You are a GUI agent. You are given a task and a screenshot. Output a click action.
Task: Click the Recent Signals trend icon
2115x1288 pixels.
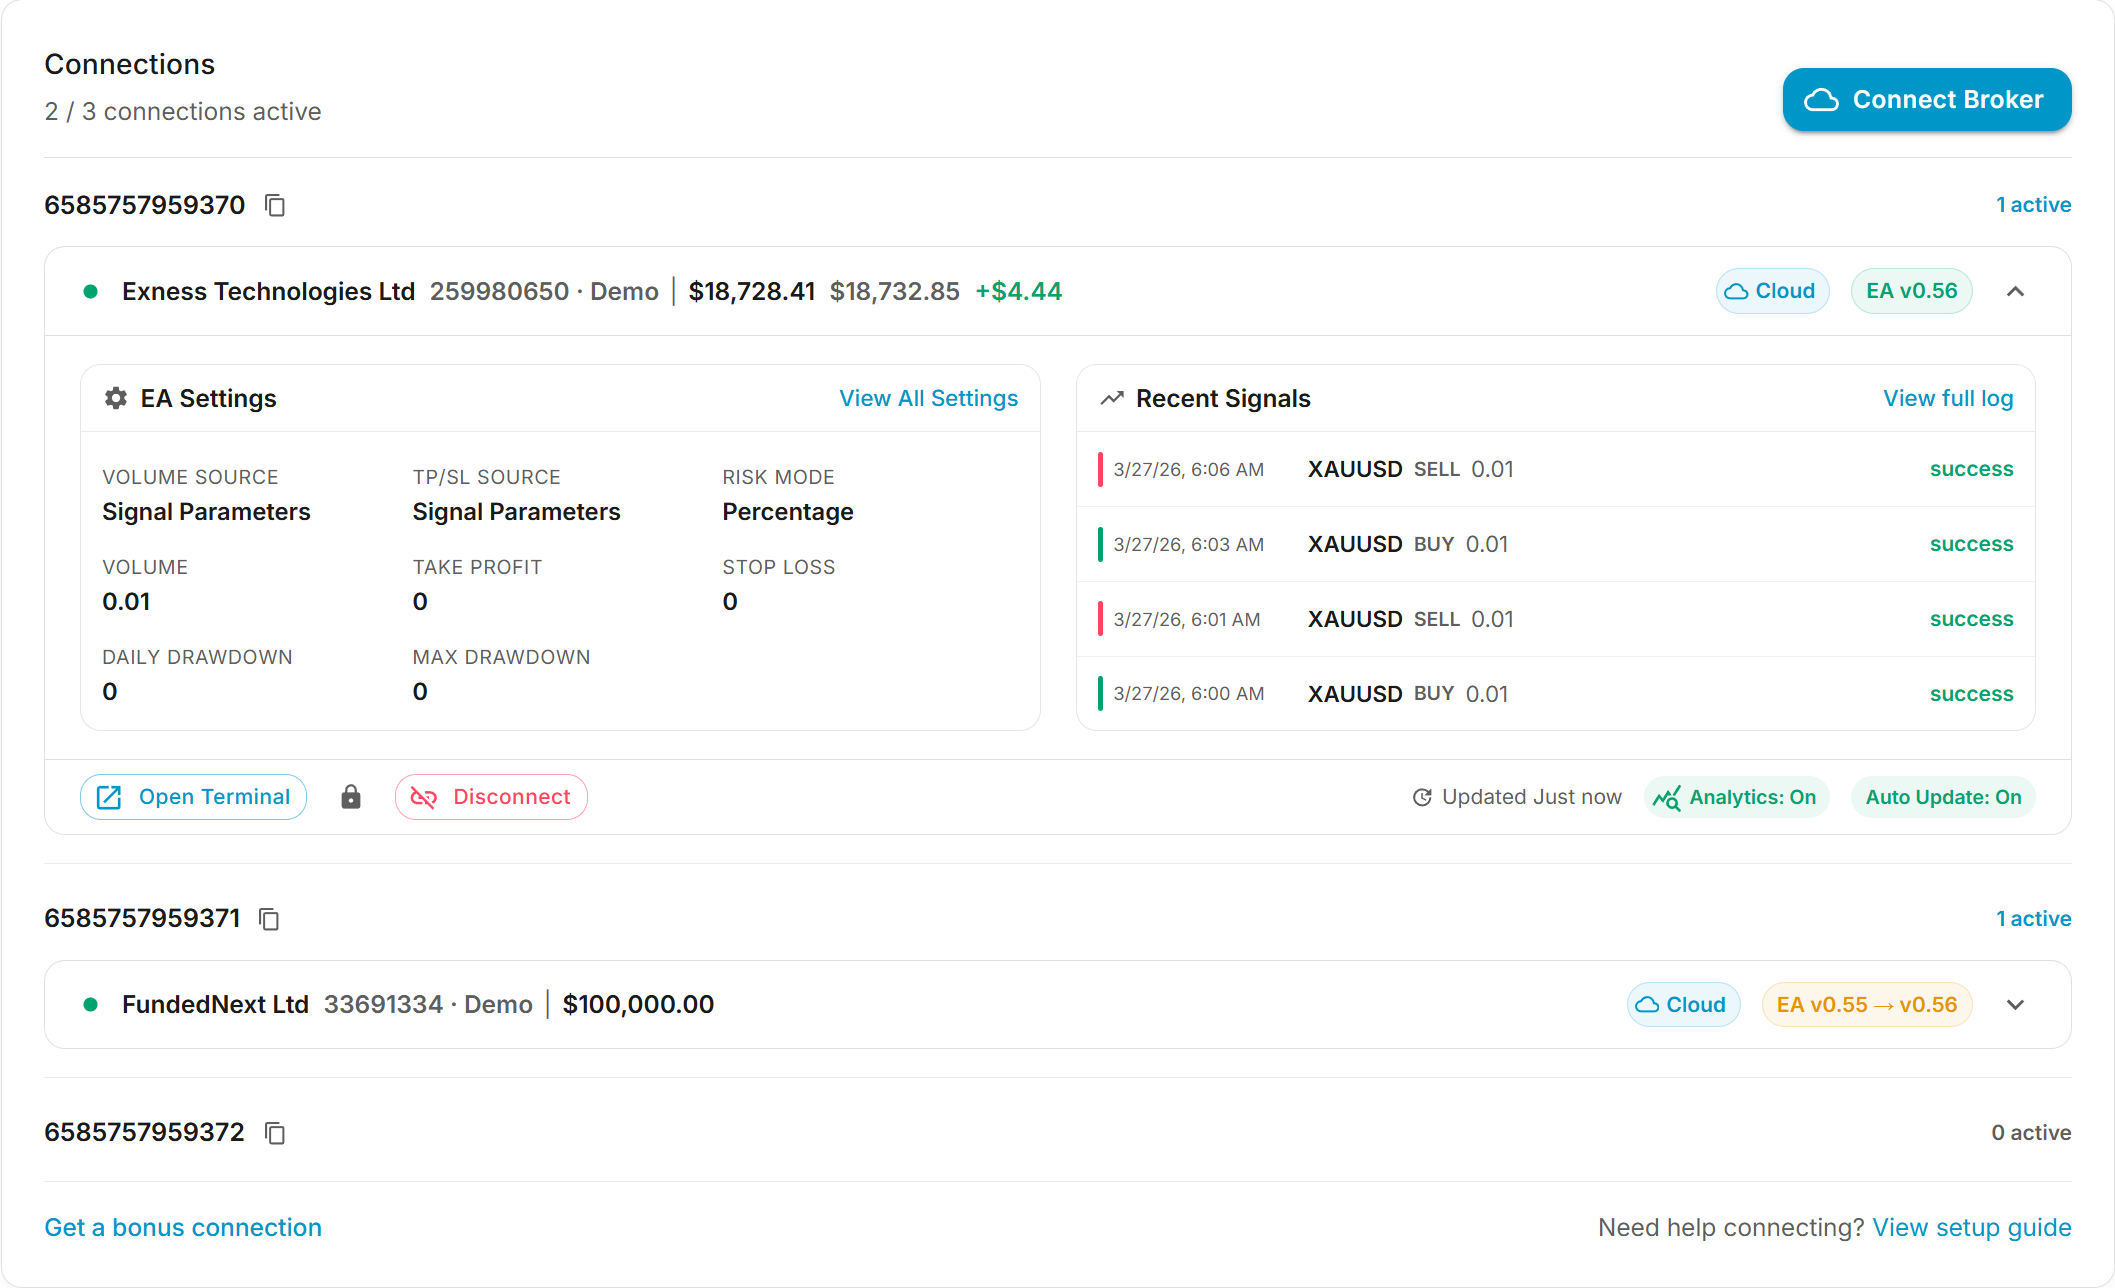coord(1112,397)
